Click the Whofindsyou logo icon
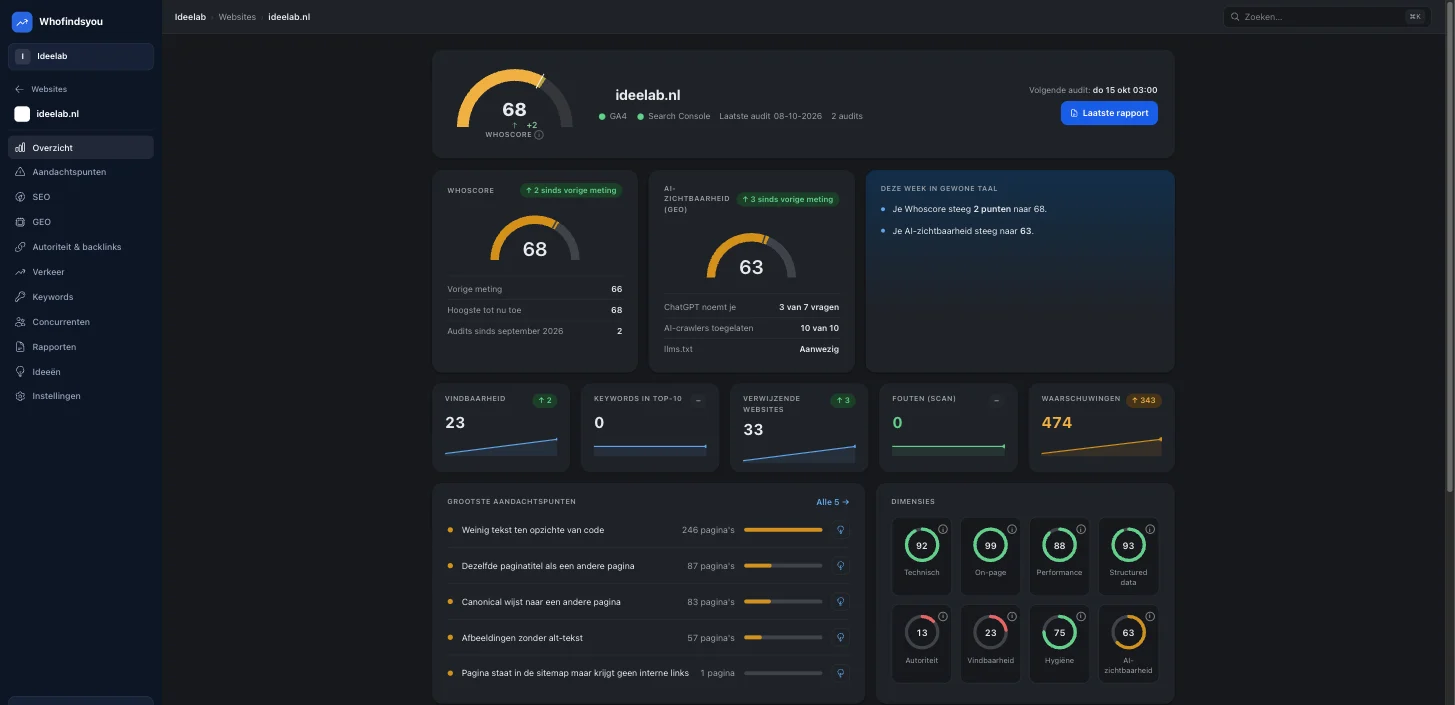1455x705 pixels. [22, 21]
